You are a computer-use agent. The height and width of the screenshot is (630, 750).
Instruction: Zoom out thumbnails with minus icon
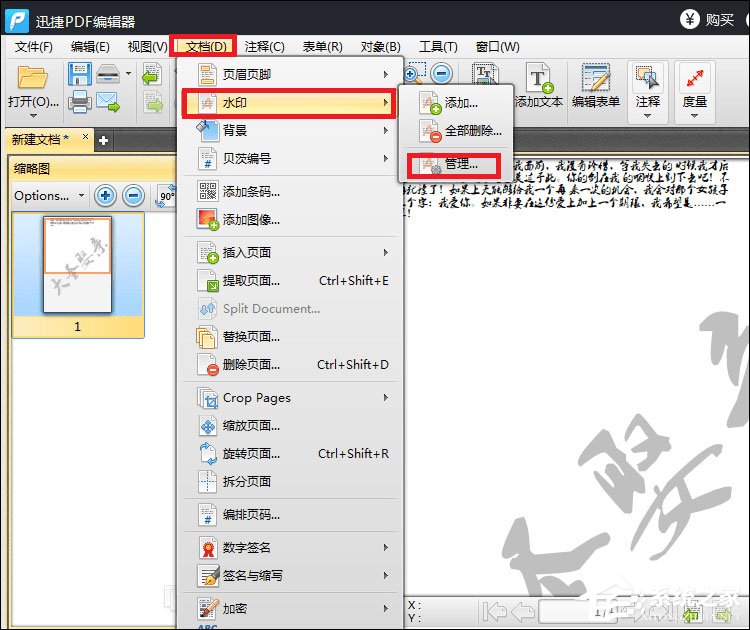[x=133, y=195]
